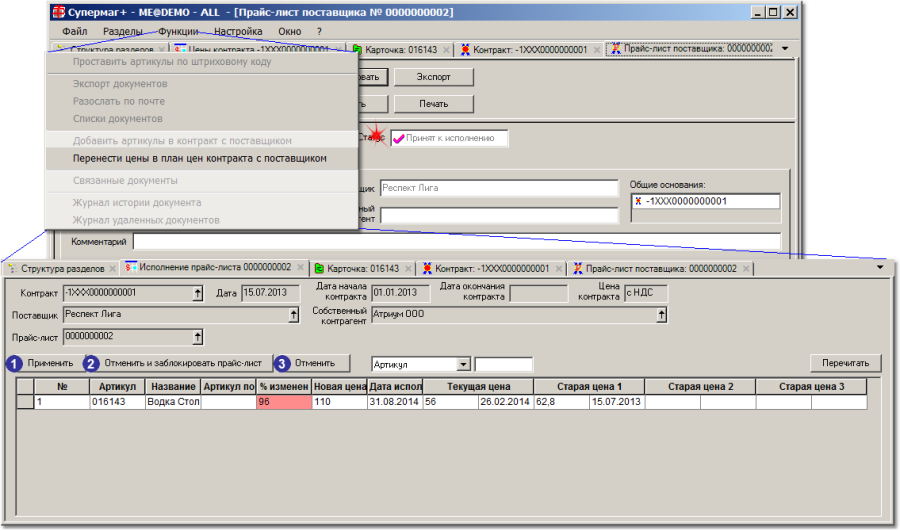Close the Исполнение прайс-листа 0000000002 tab

pyautogui.click(x=300, y=268)
